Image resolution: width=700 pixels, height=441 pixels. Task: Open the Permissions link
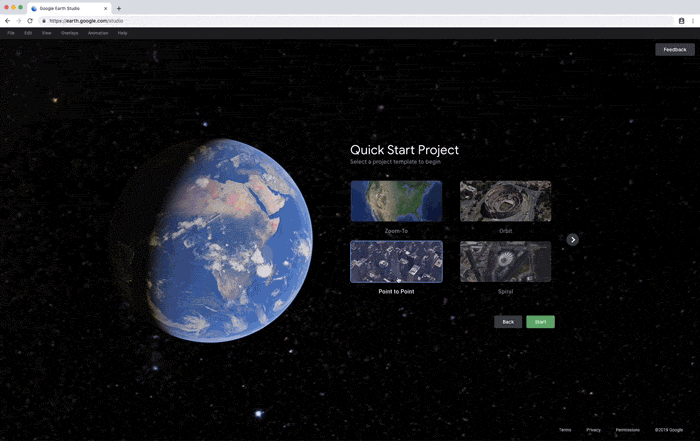coord(627,430)
